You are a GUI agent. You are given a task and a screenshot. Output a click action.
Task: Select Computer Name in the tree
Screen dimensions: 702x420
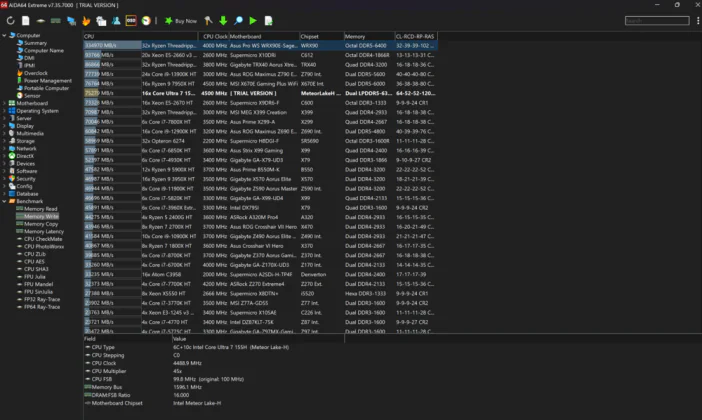tap(43, 51)
